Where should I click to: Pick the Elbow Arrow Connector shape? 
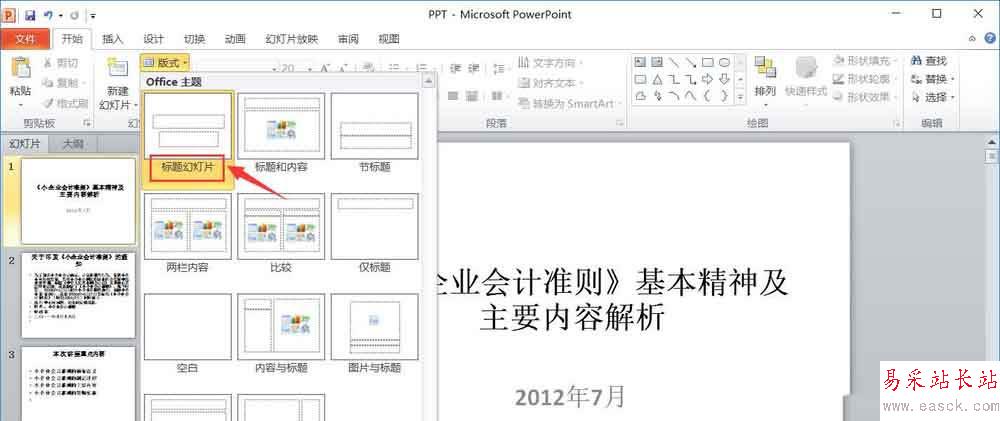(x=691, y=80)
